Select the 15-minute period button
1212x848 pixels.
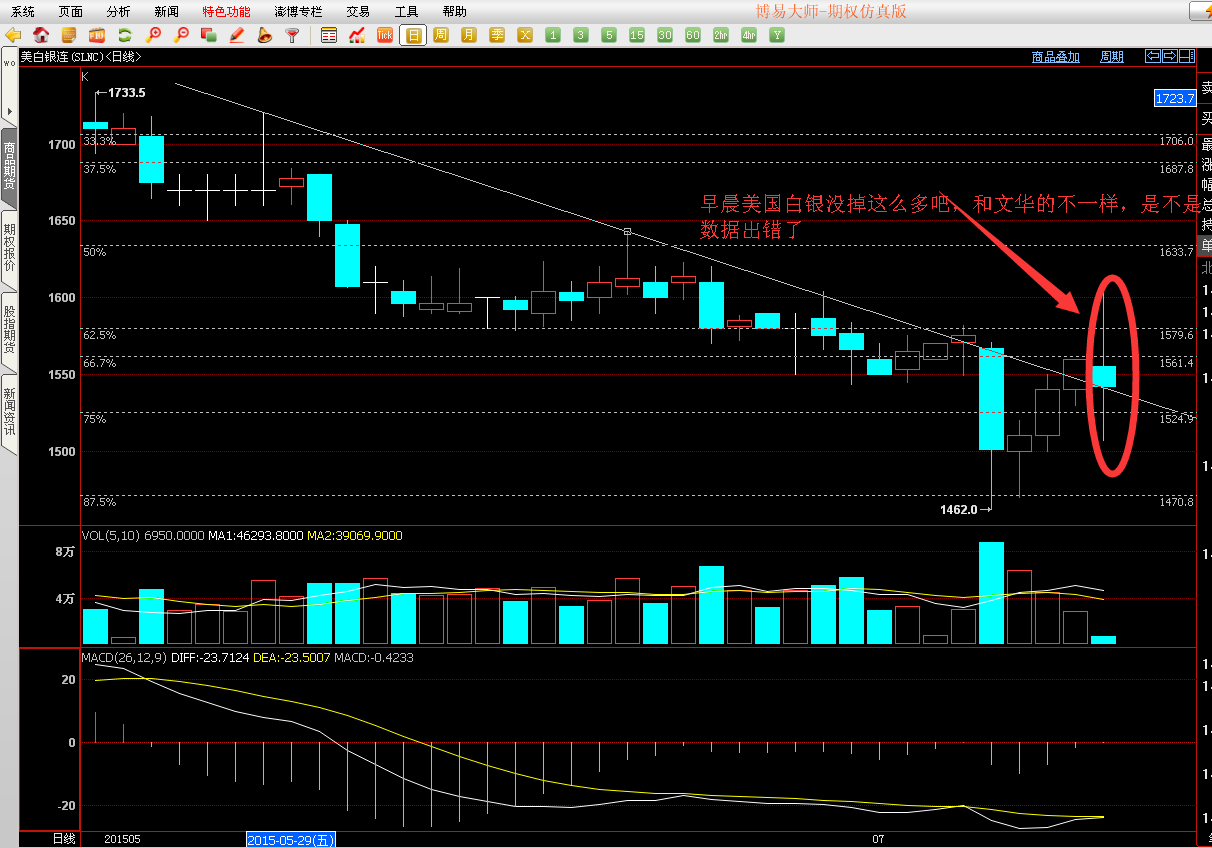pyautogui.click(x=637, y=35)
